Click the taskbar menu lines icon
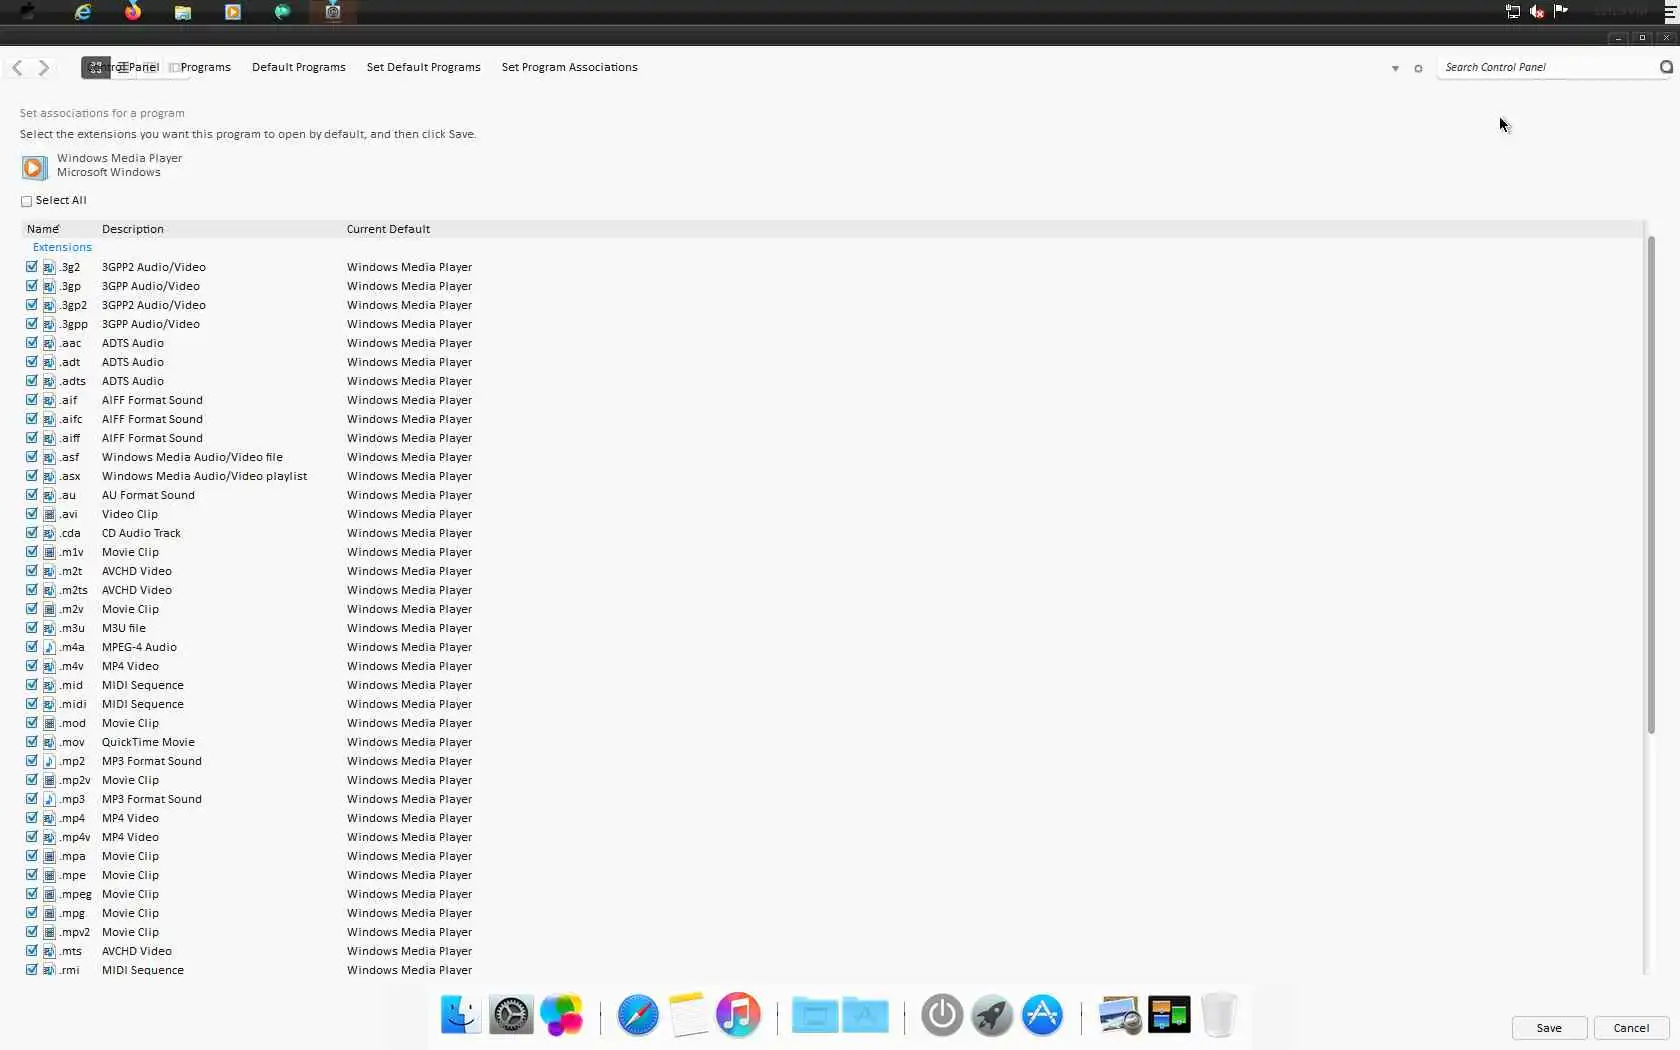This screenshot has height=1050, width=1680. pos(1670,13)
